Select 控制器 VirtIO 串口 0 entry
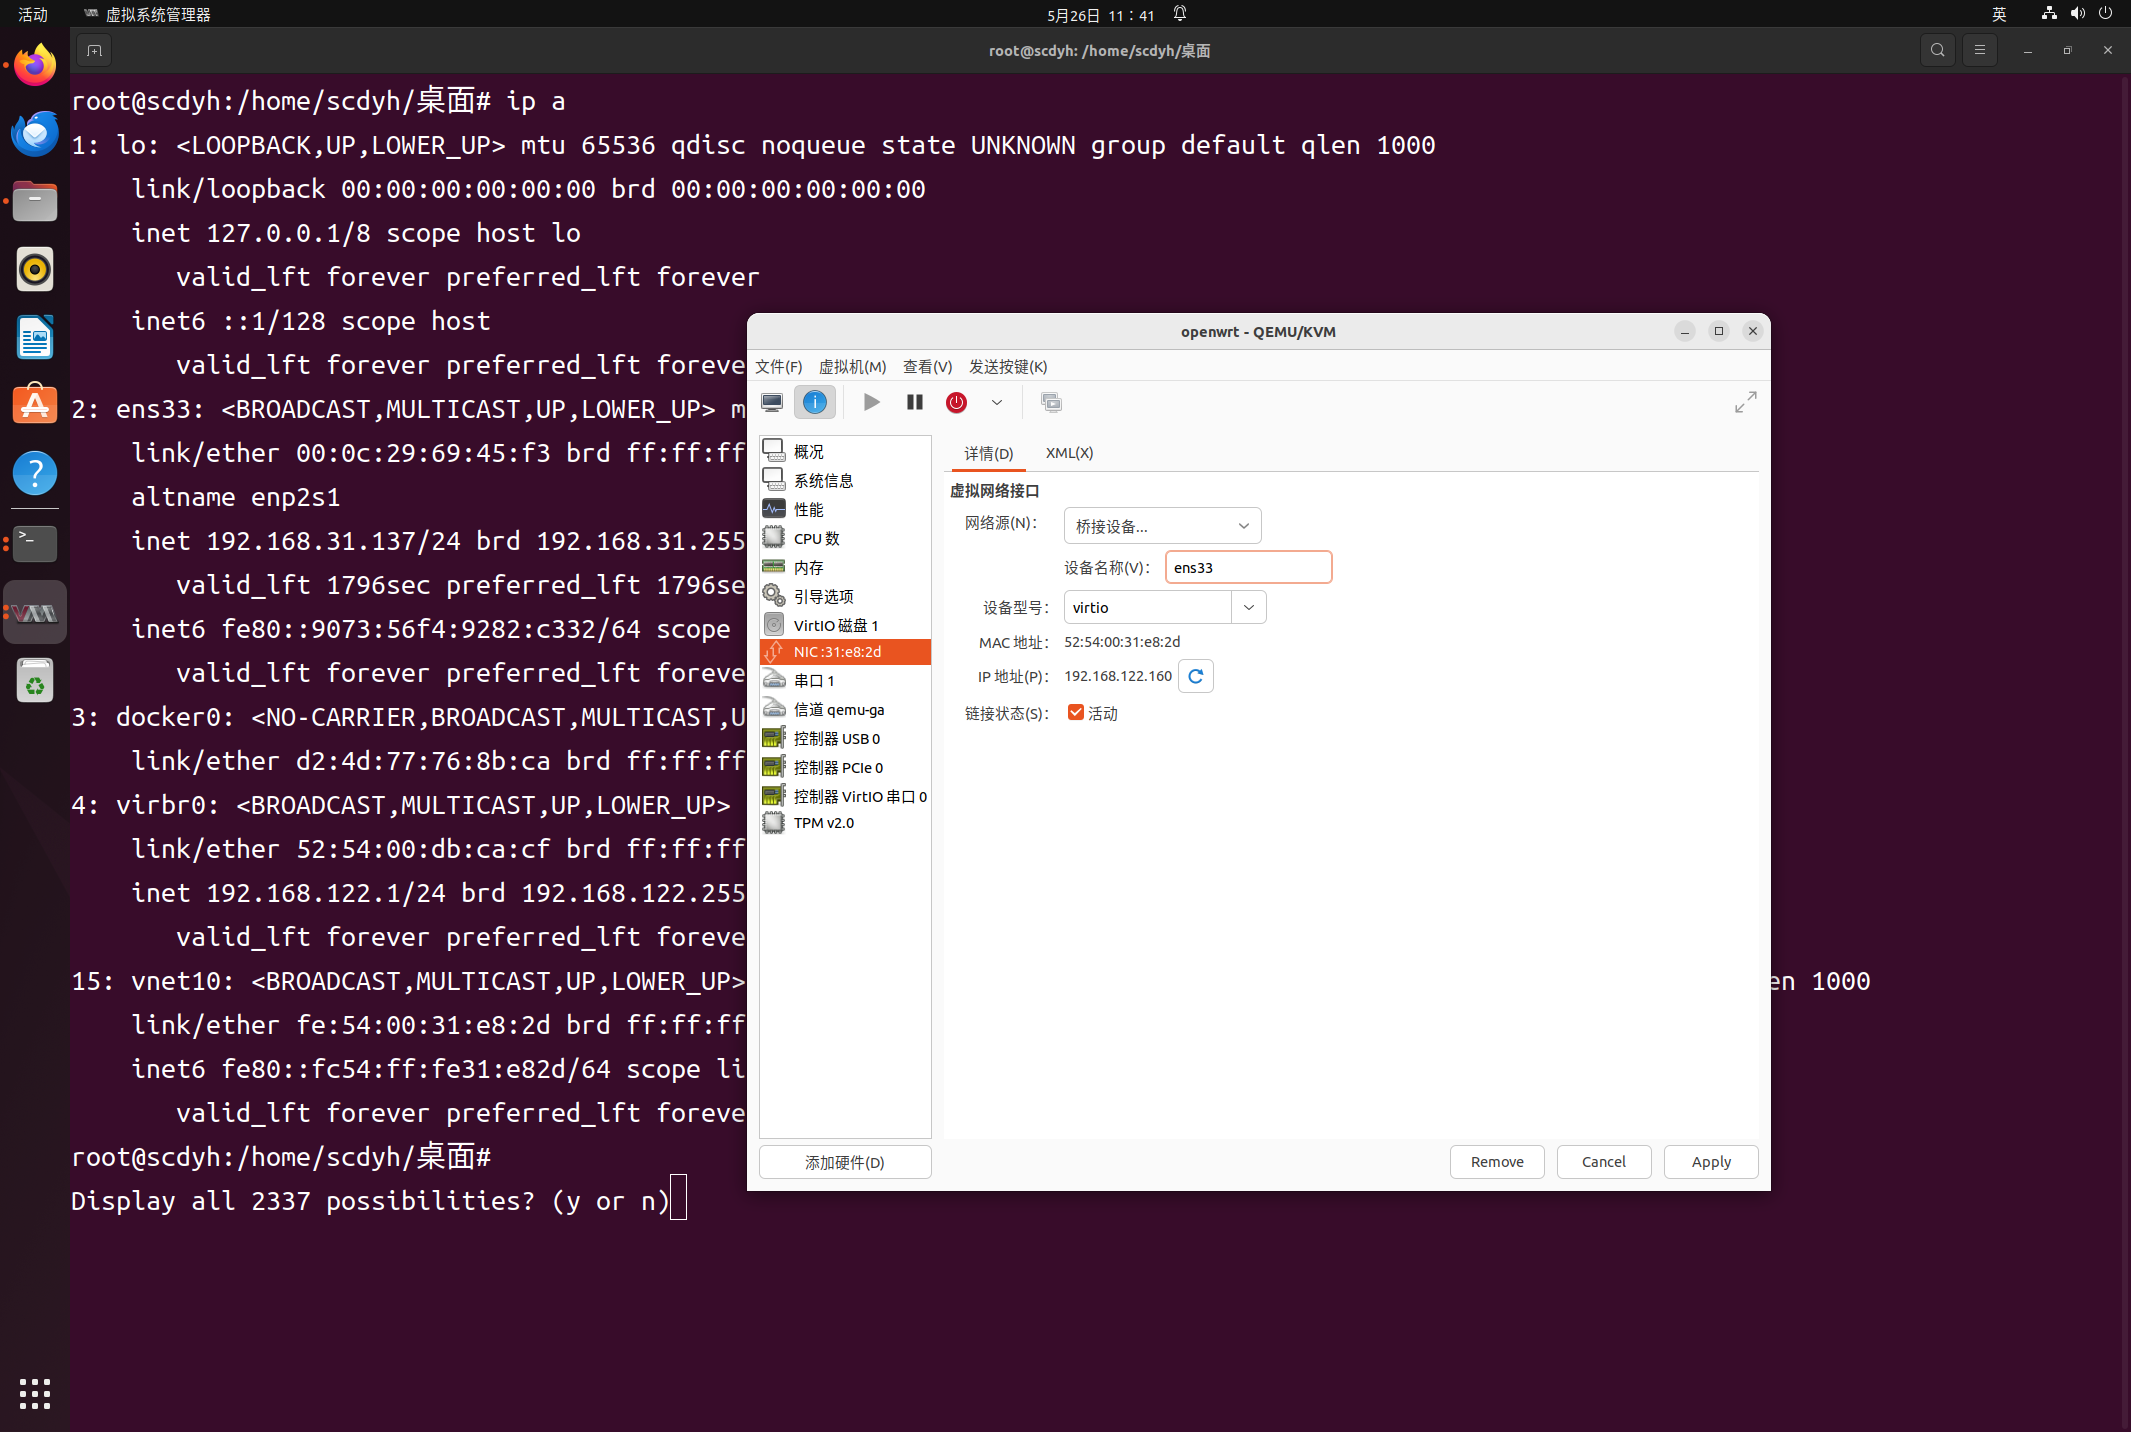 pyautogui.click(x=845, y=796)
